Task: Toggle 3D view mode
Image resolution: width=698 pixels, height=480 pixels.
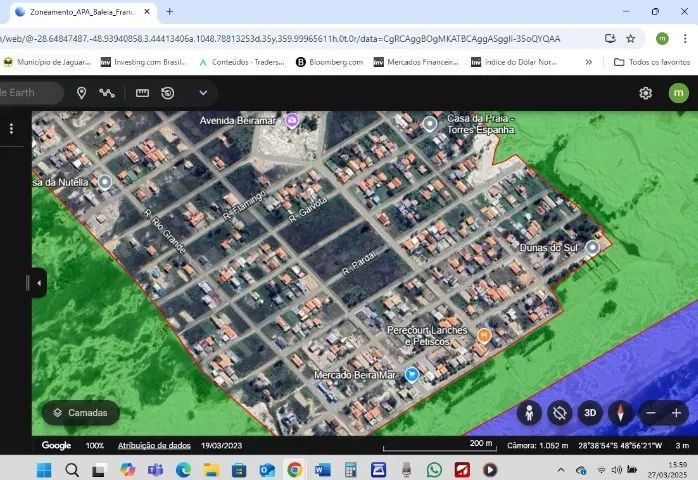Action: coord(590,413)
